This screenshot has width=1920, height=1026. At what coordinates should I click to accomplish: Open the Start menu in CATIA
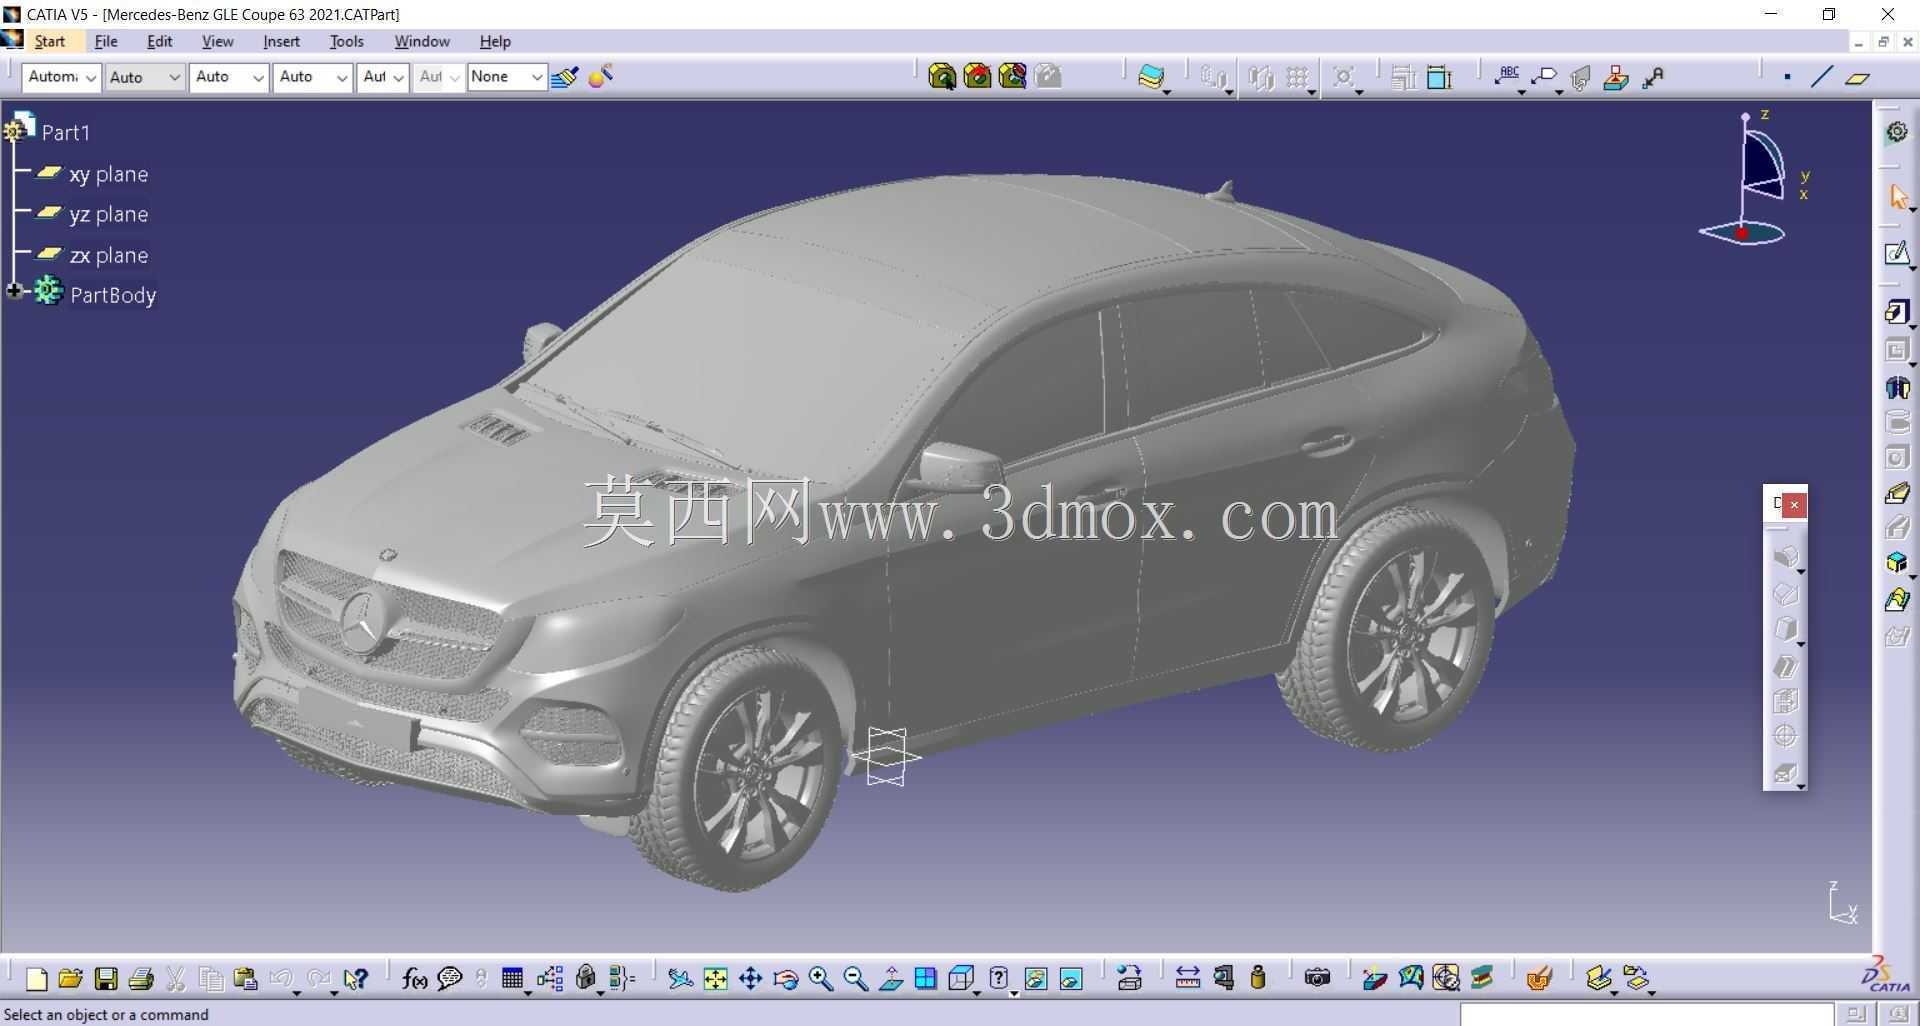point(49,41)
